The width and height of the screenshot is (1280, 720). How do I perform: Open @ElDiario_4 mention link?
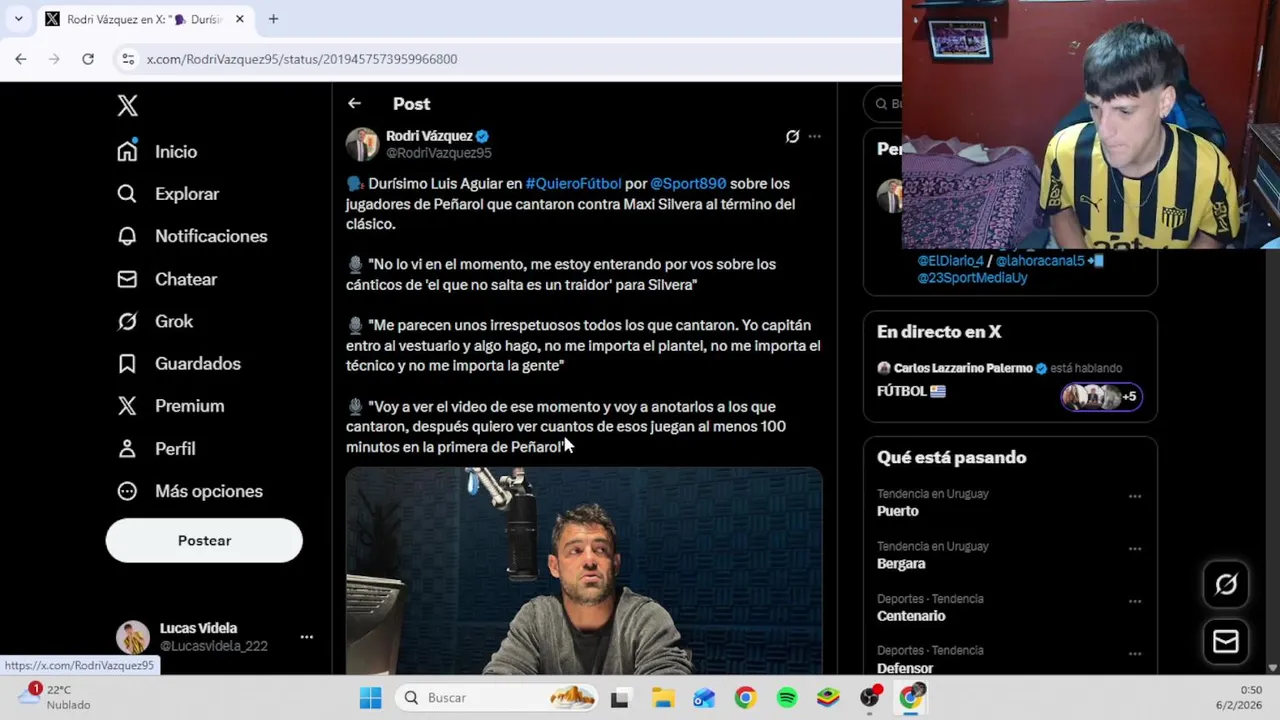(951, 260)
